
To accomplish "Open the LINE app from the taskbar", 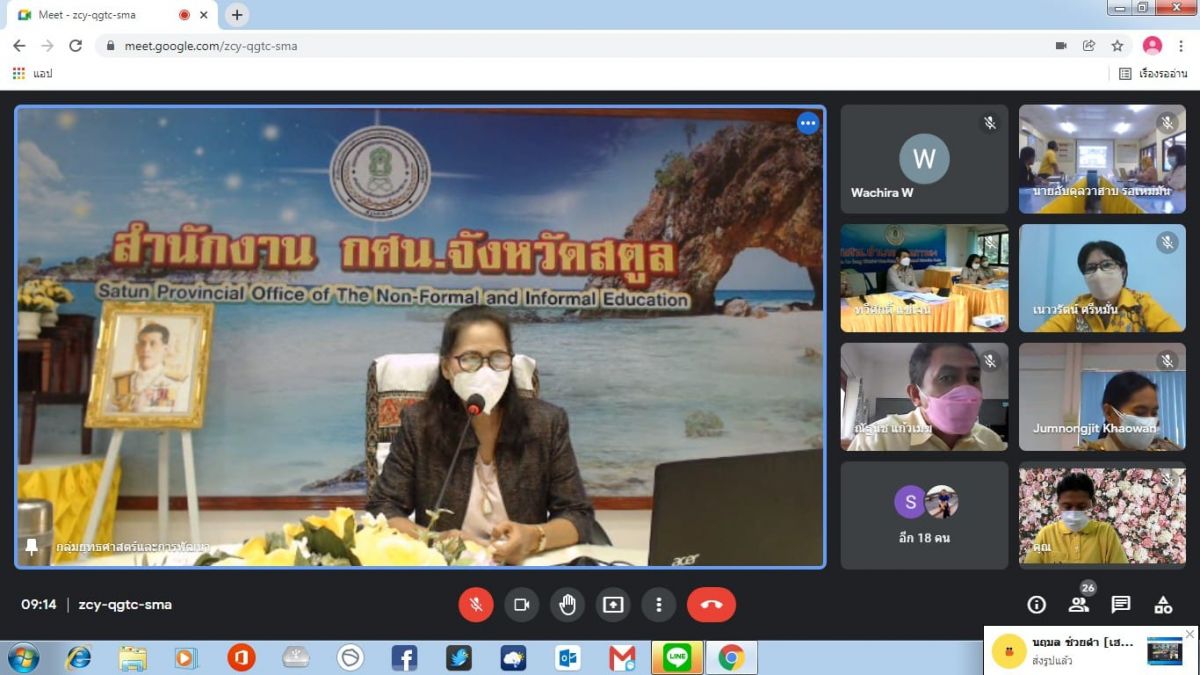I will 677,657.
